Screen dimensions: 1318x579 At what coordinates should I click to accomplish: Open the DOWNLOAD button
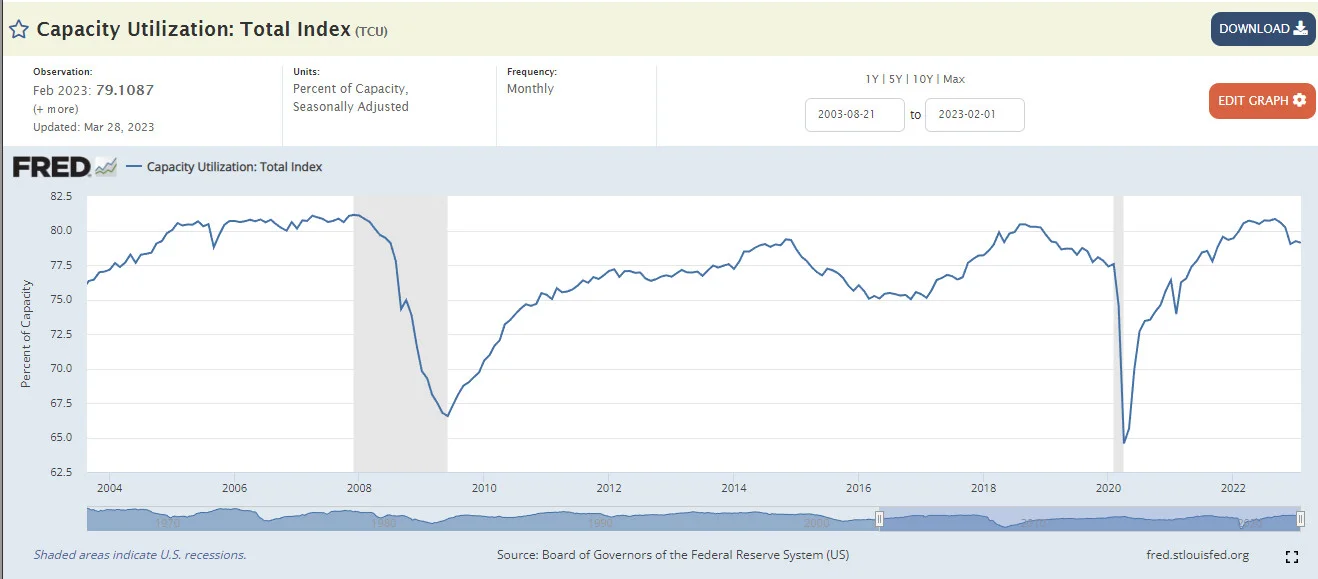point(1263,29)
